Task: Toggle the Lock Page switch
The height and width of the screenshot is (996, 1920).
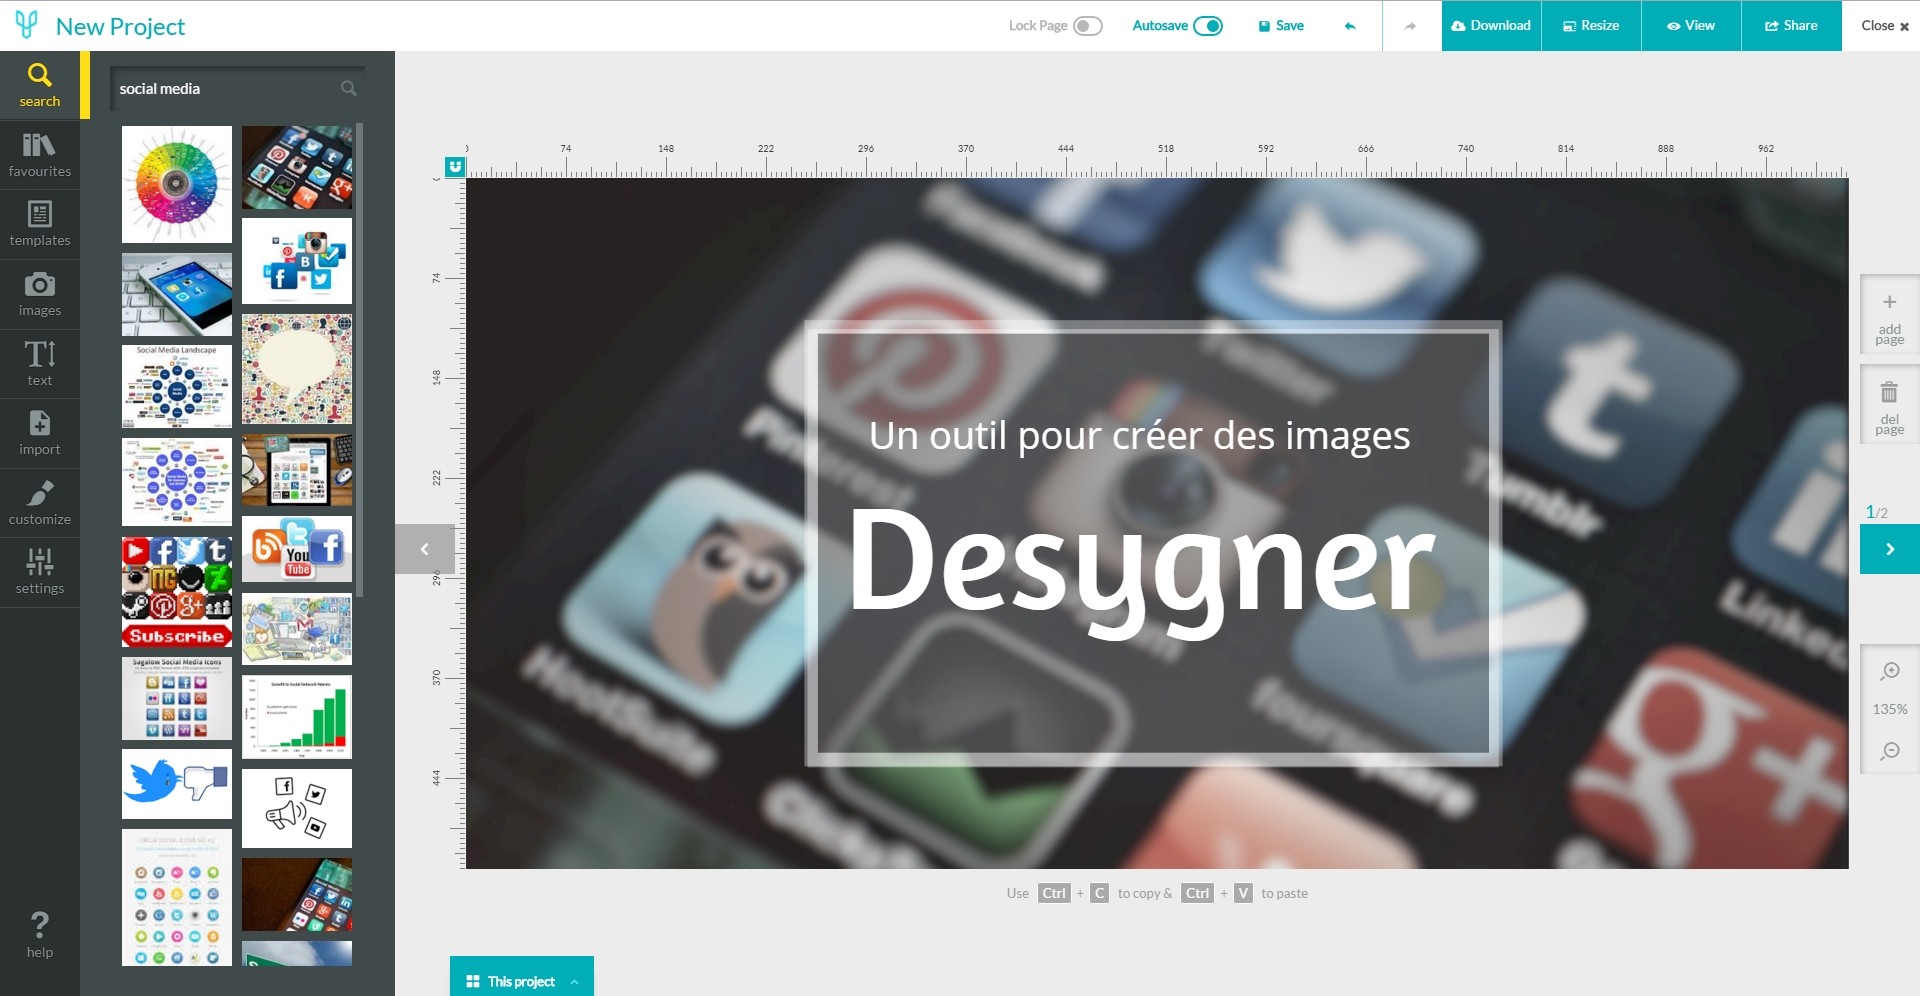Action: point(1087,26)
